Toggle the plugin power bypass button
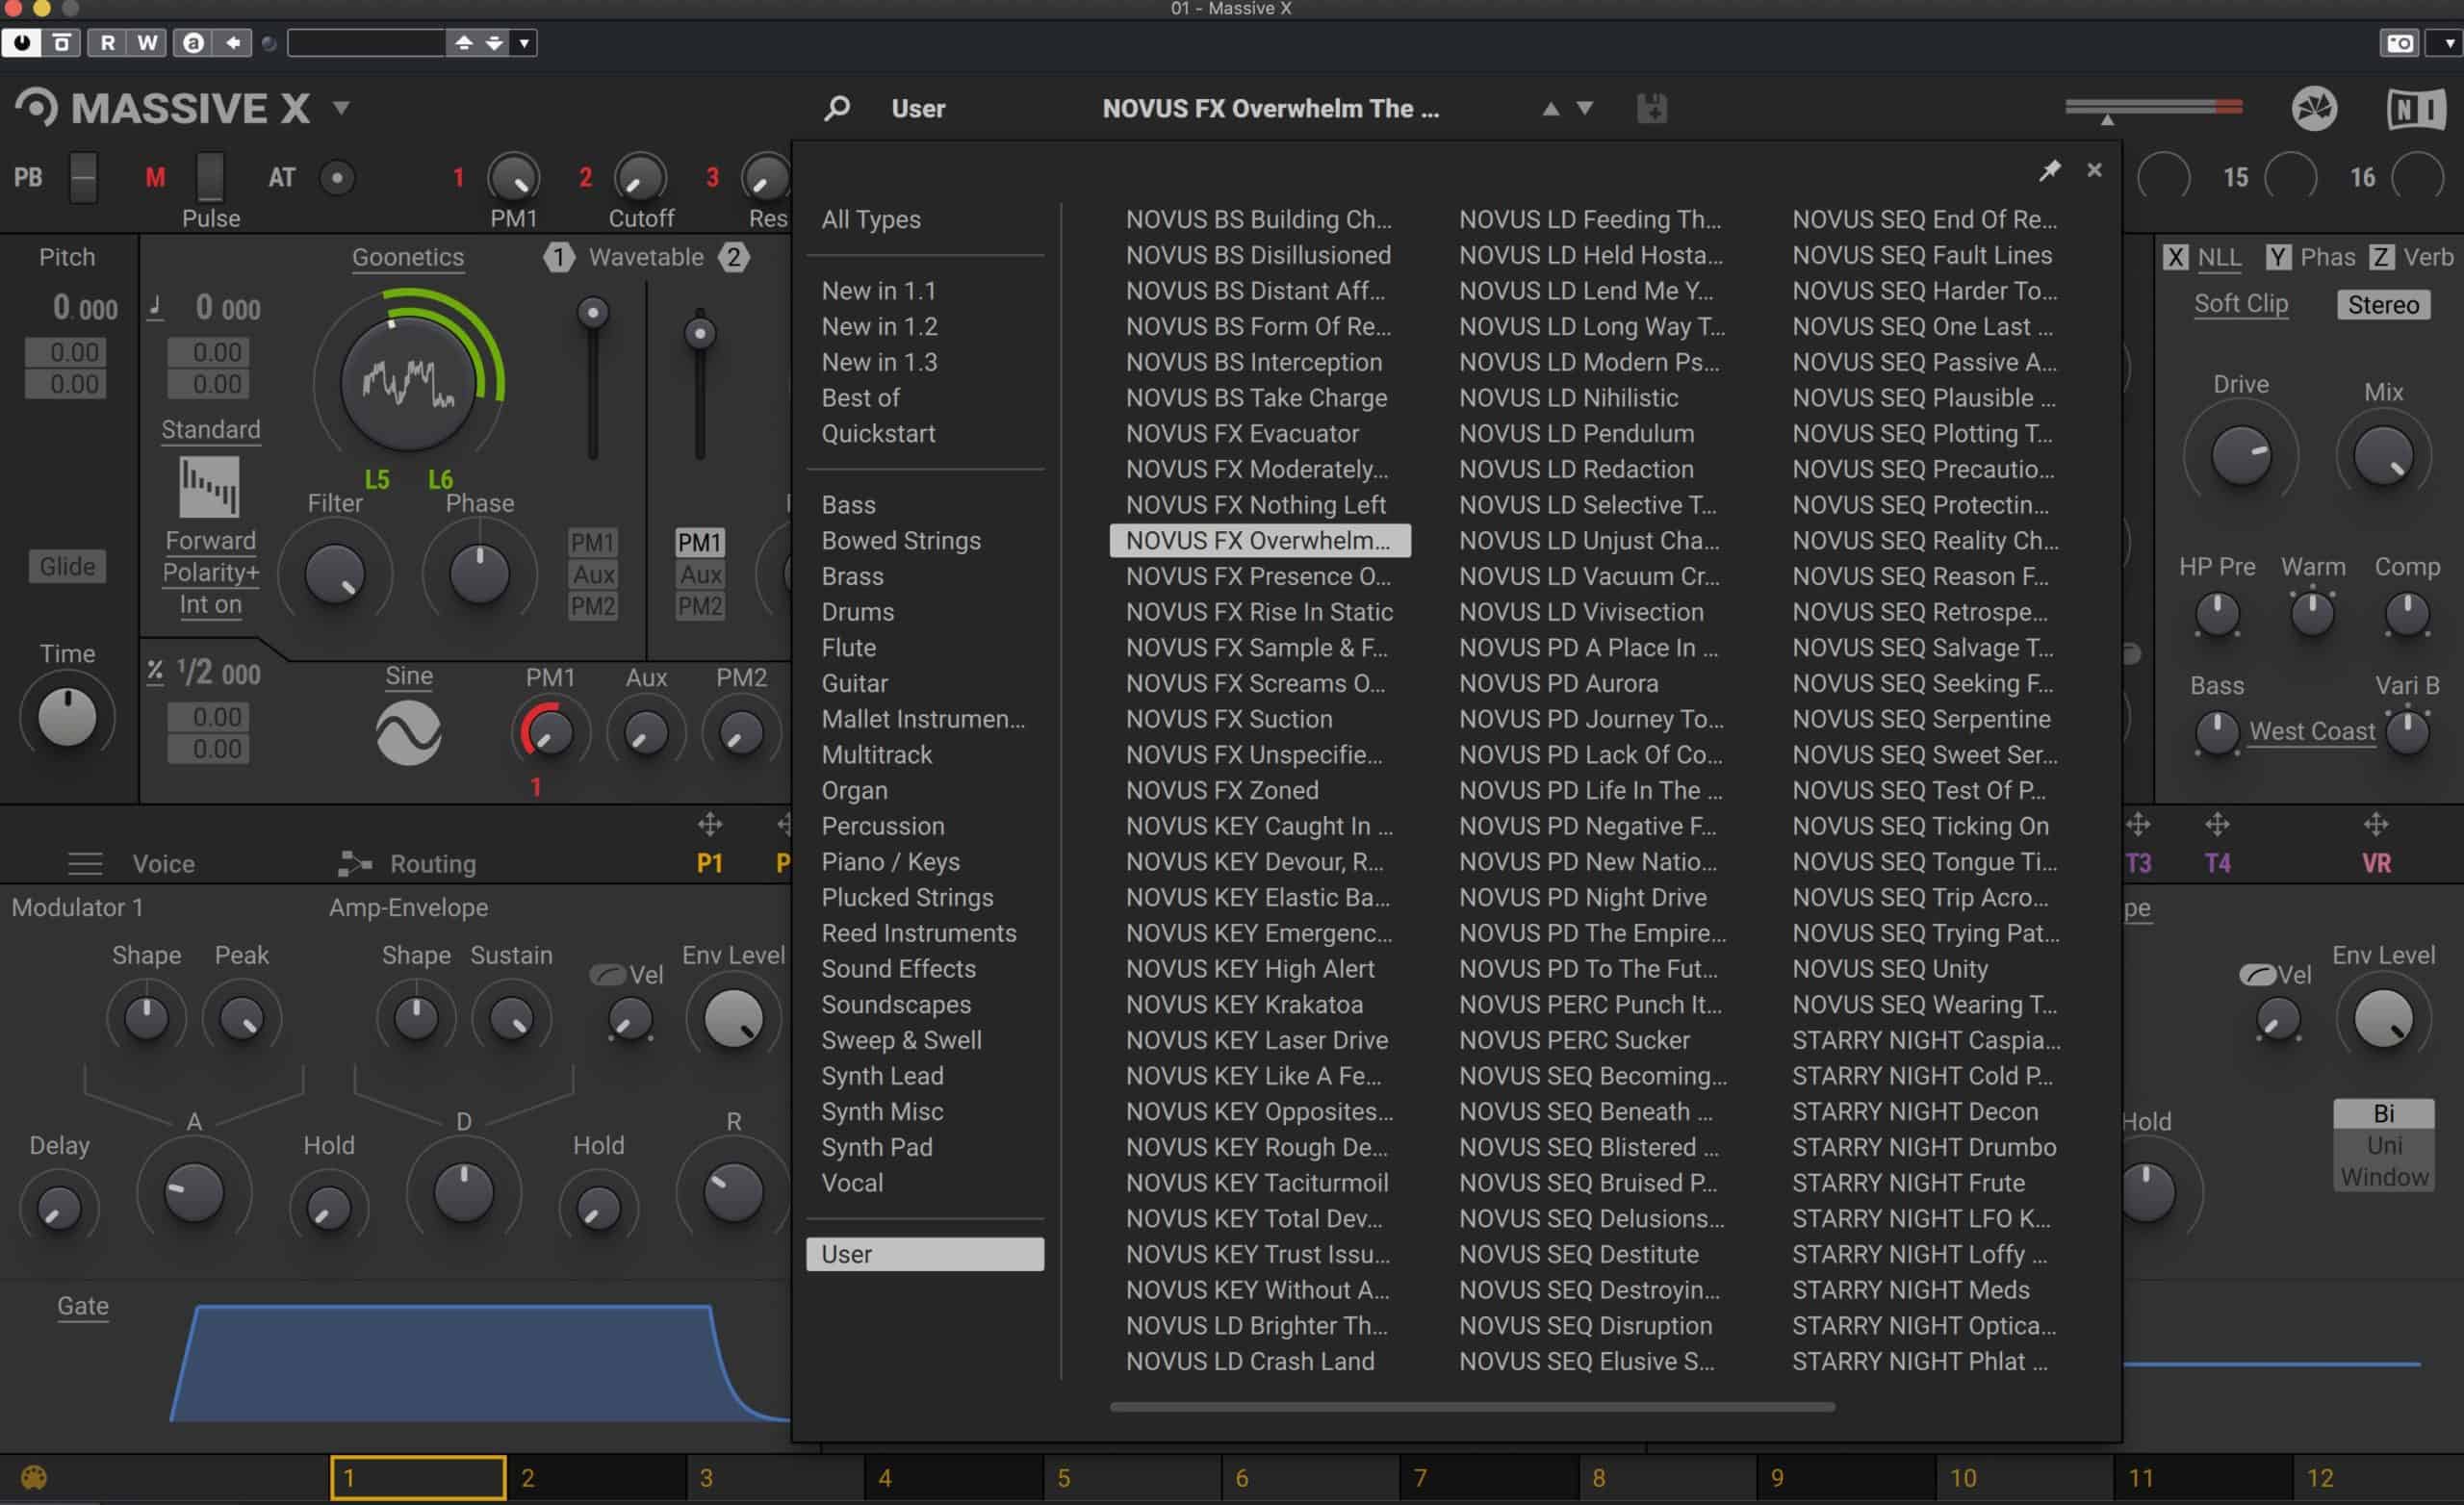 [x=21, y=43]
